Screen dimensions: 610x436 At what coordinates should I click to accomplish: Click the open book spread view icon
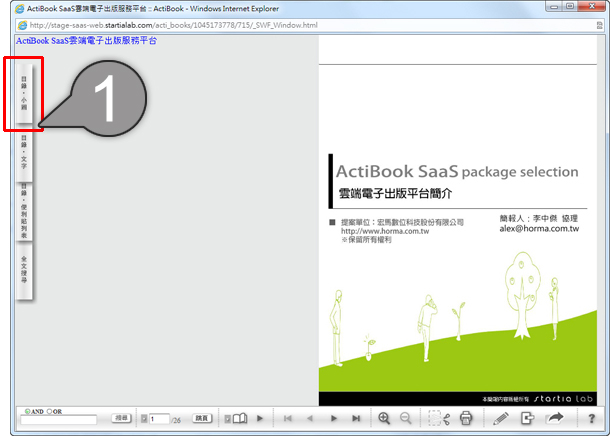pyautogui.click(x=240, y=418)
